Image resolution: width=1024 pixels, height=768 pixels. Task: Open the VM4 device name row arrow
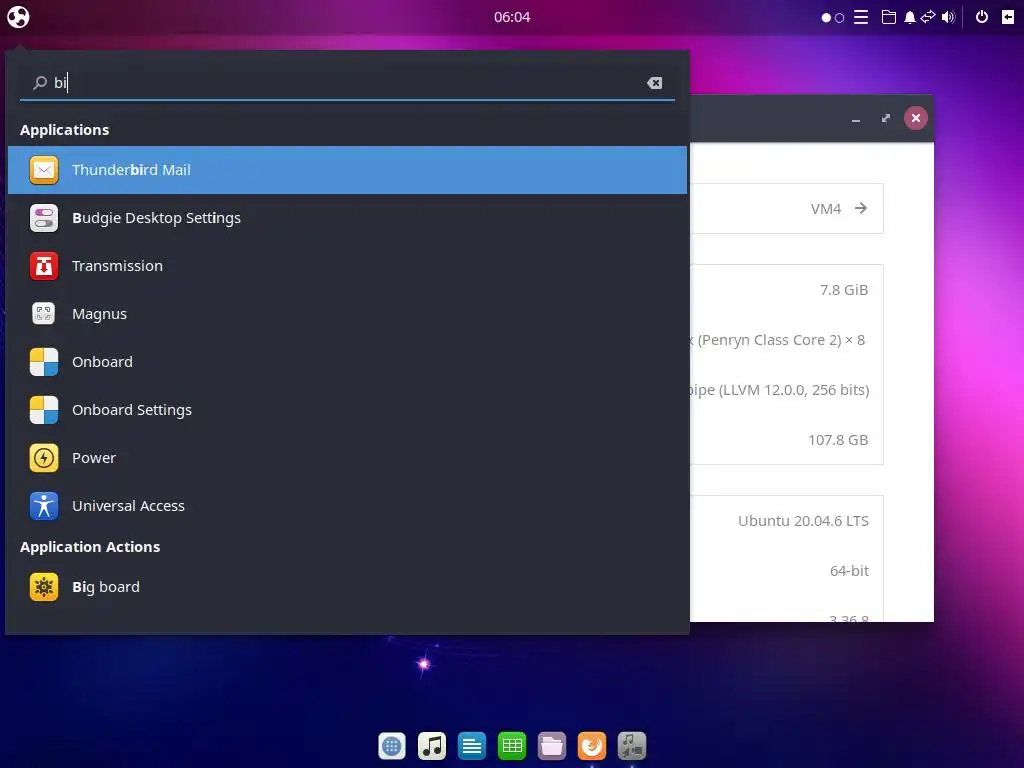[x=861, y=208]
